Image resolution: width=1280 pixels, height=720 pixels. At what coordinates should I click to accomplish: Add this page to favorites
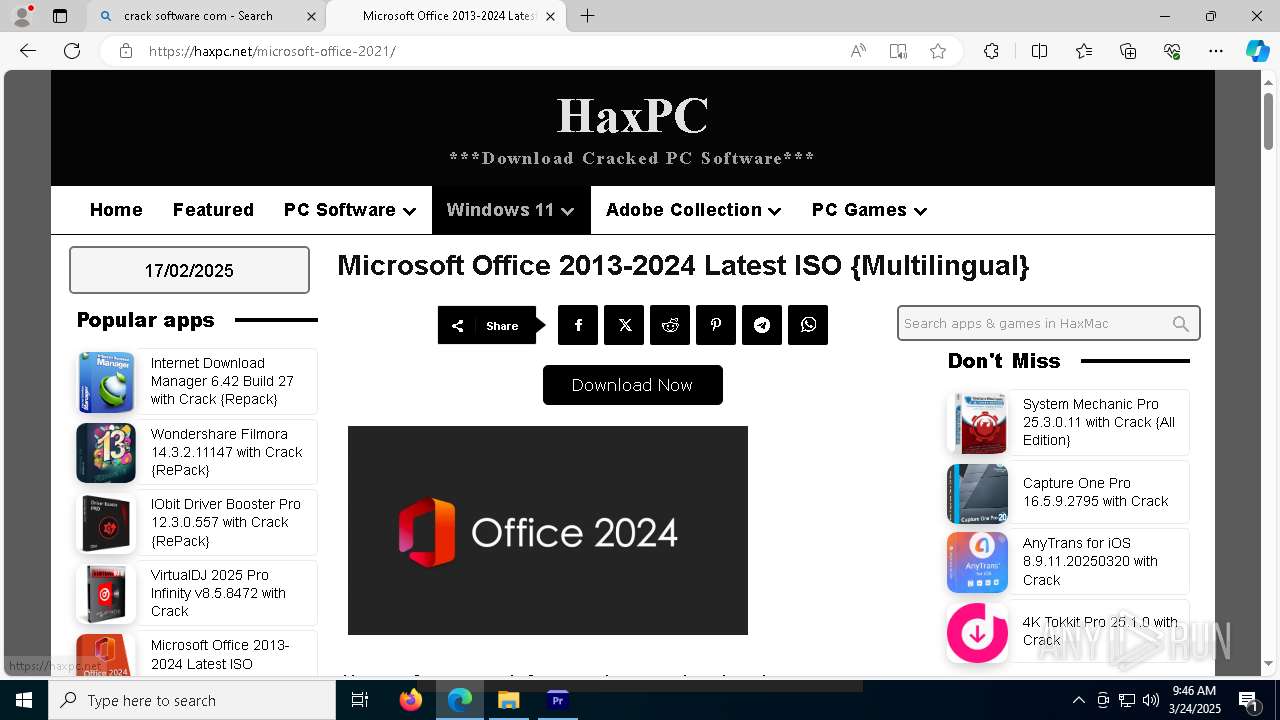938,51
